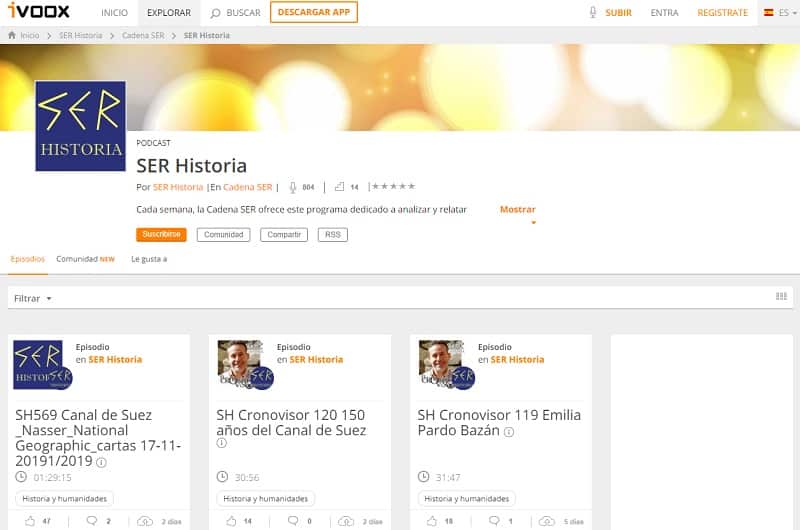Click the microphone episode count icon

[x=293, y=187]
